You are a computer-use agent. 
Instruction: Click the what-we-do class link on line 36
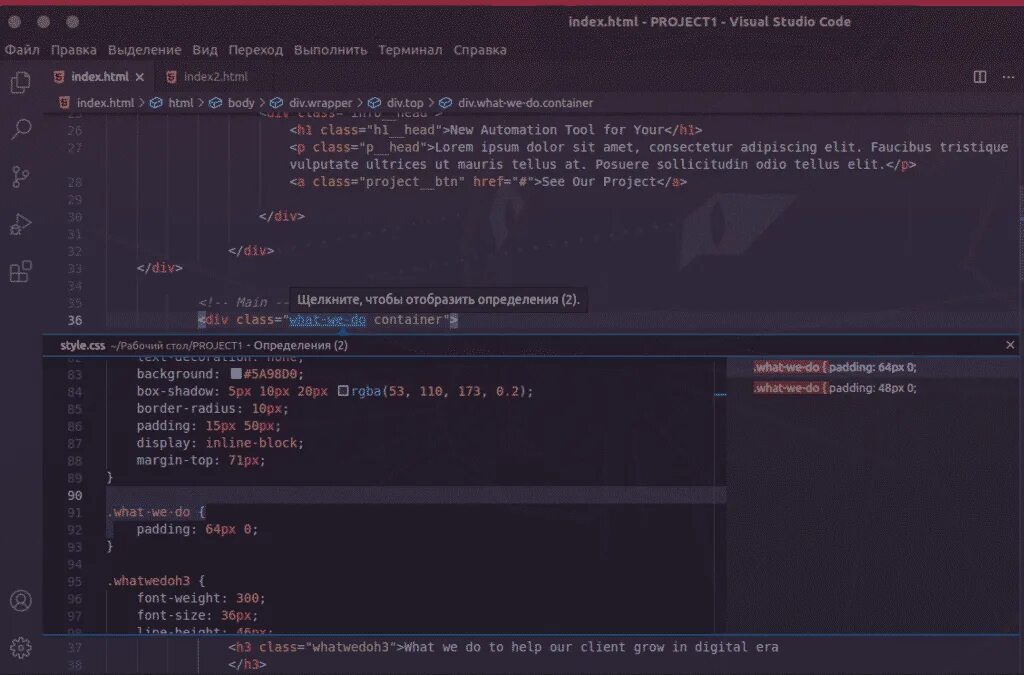[327, 320]
